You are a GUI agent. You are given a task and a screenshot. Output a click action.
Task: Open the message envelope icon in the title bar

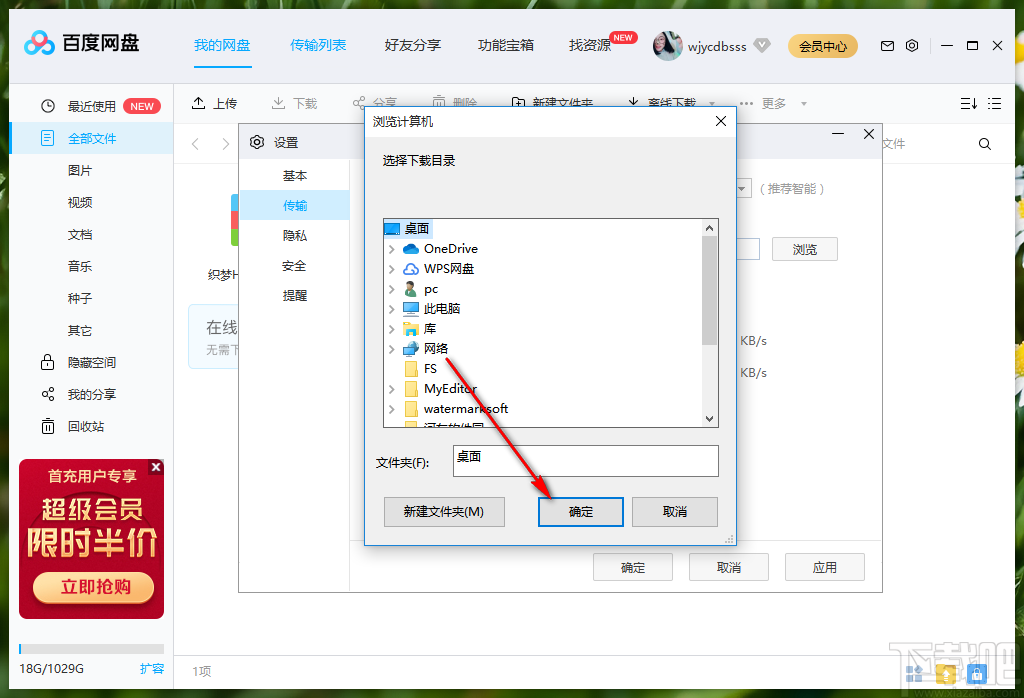(x=887, y=45)
